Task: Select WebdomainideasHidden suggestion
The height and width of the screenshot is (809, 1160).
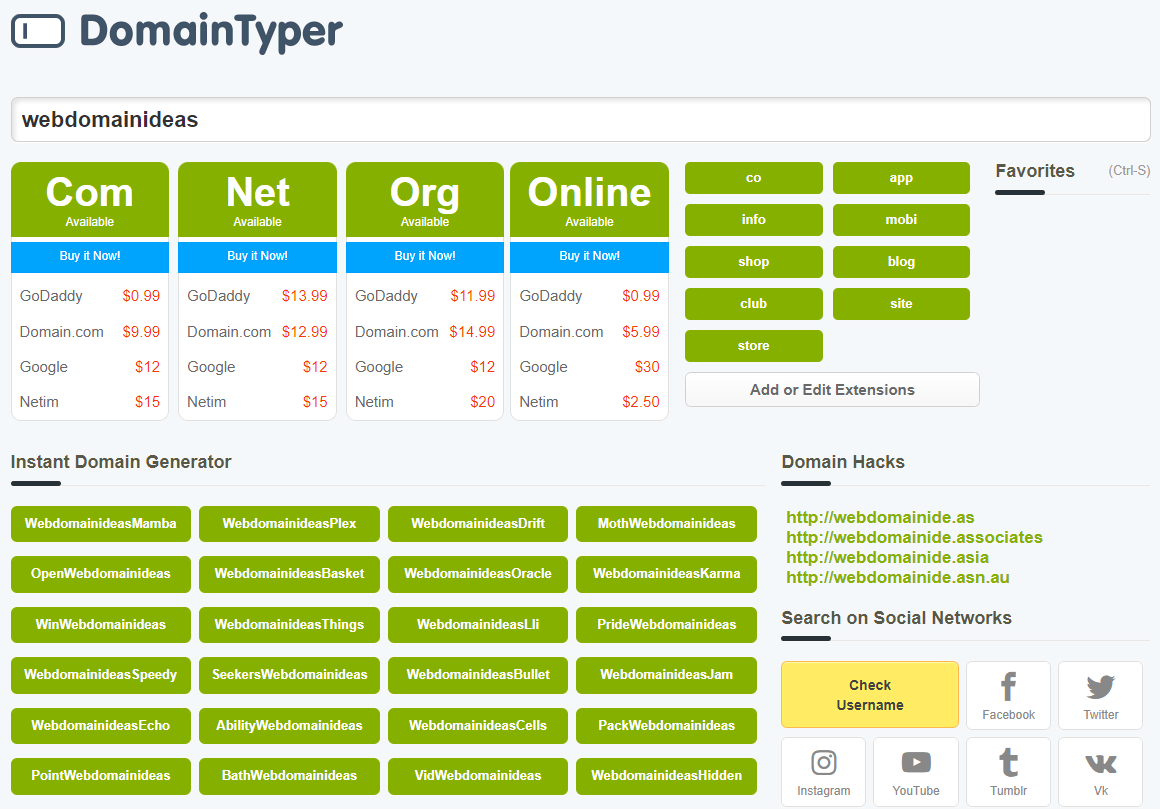Action: pyautogui.click(x=667, y=776)
